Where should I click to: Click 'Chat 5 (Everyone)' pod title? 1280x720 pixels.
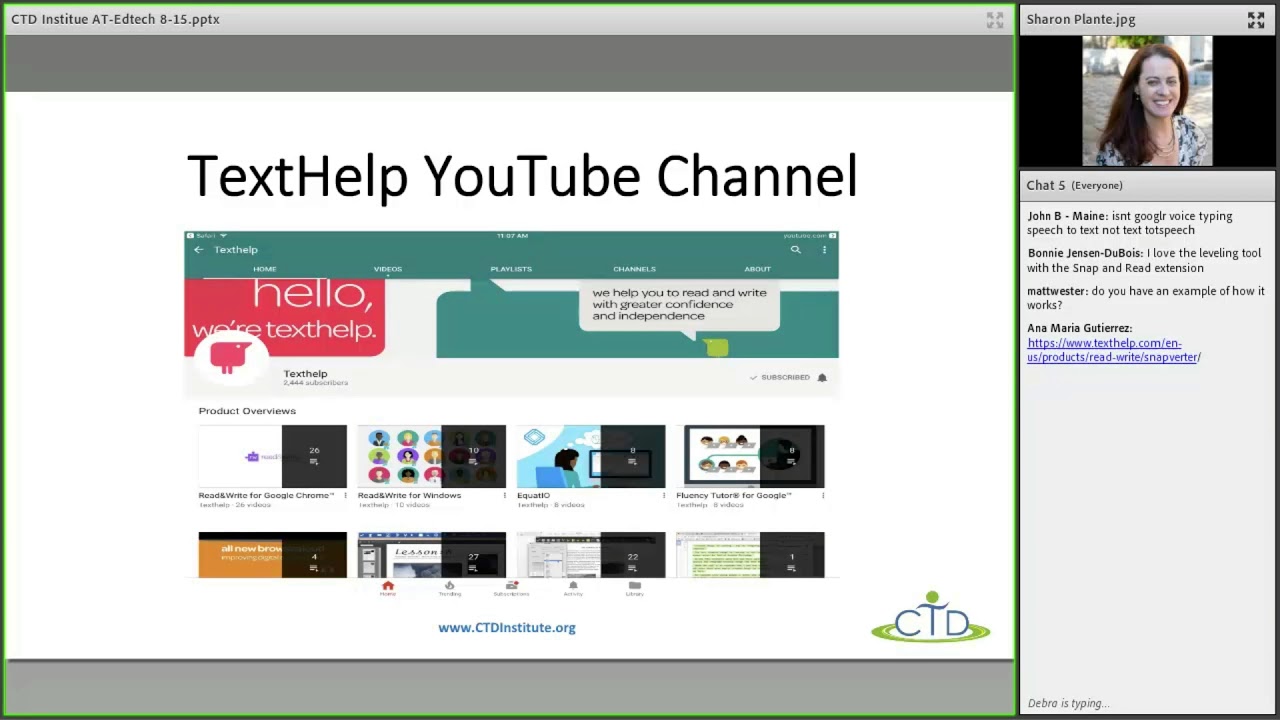pos(1075,185)
